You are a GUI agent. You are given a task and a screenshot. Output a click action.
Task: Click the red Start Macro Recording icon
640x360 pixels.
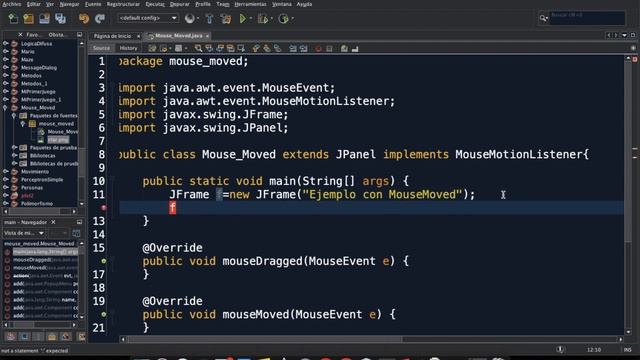pyautogui.click(x=318, y=48)
